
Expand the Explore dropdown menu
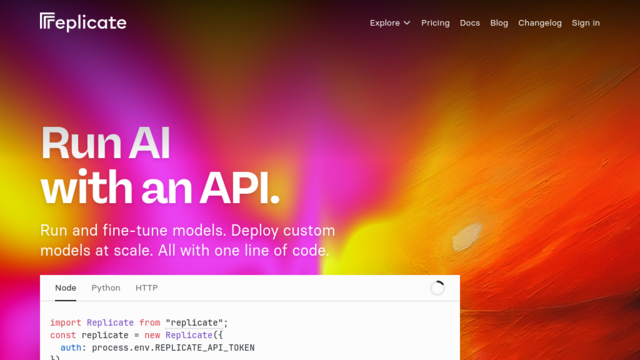pyautogui.click(x=390, y=23)
